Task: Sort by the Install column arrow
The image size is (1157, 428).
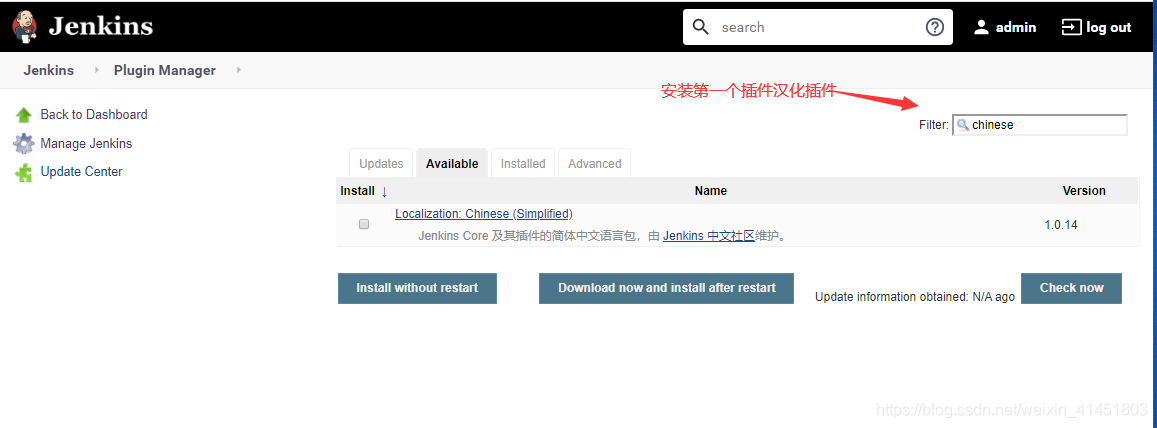Action: point(384,191)
